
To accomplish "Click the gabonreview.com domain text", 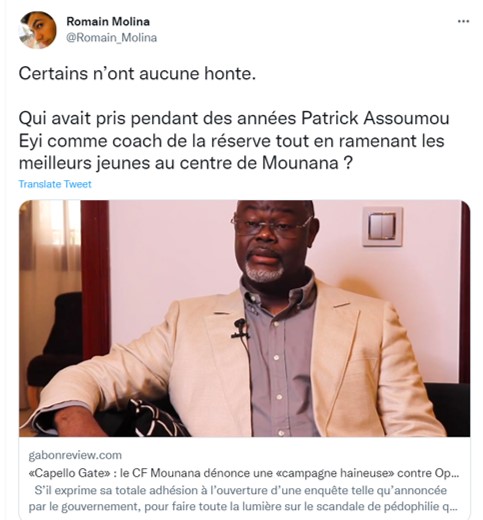I will (x=75, y=455).
